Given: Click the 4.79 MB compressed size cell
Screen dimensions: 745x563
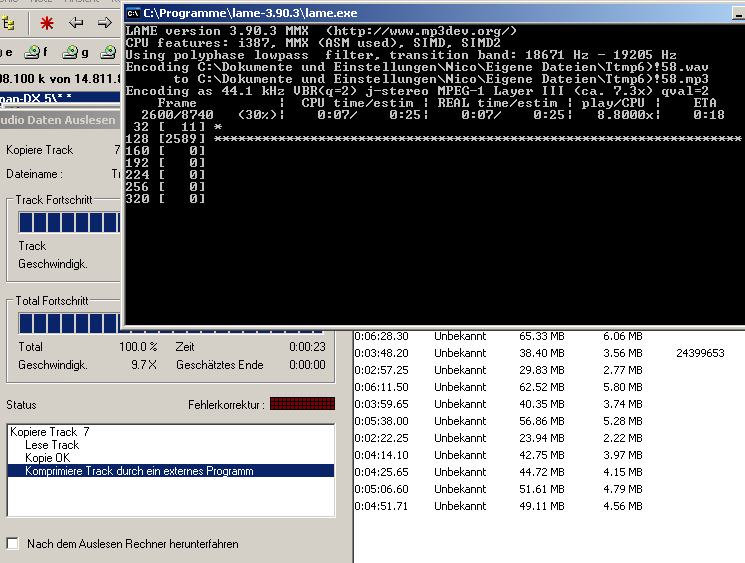Looking at the screenshot, I should click(x=622, y=489).
